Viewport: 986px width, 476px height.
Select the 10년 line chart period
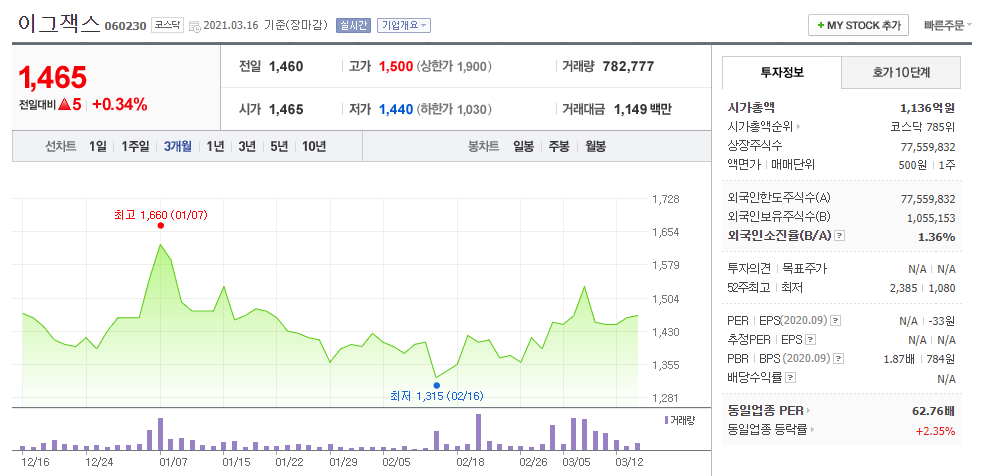pyautogui.click(x=314, y=147)
